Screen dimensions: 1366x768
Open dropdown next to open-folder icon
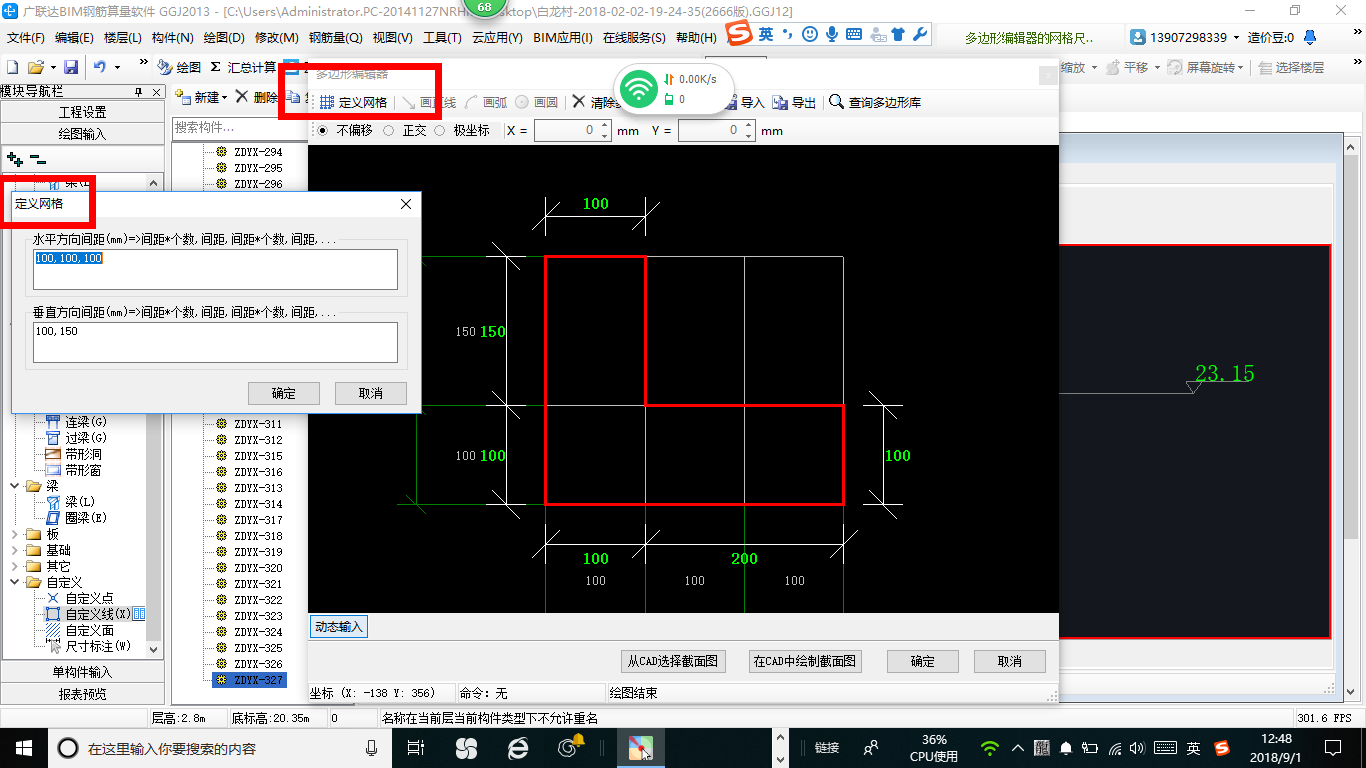[x=52, y=67]
